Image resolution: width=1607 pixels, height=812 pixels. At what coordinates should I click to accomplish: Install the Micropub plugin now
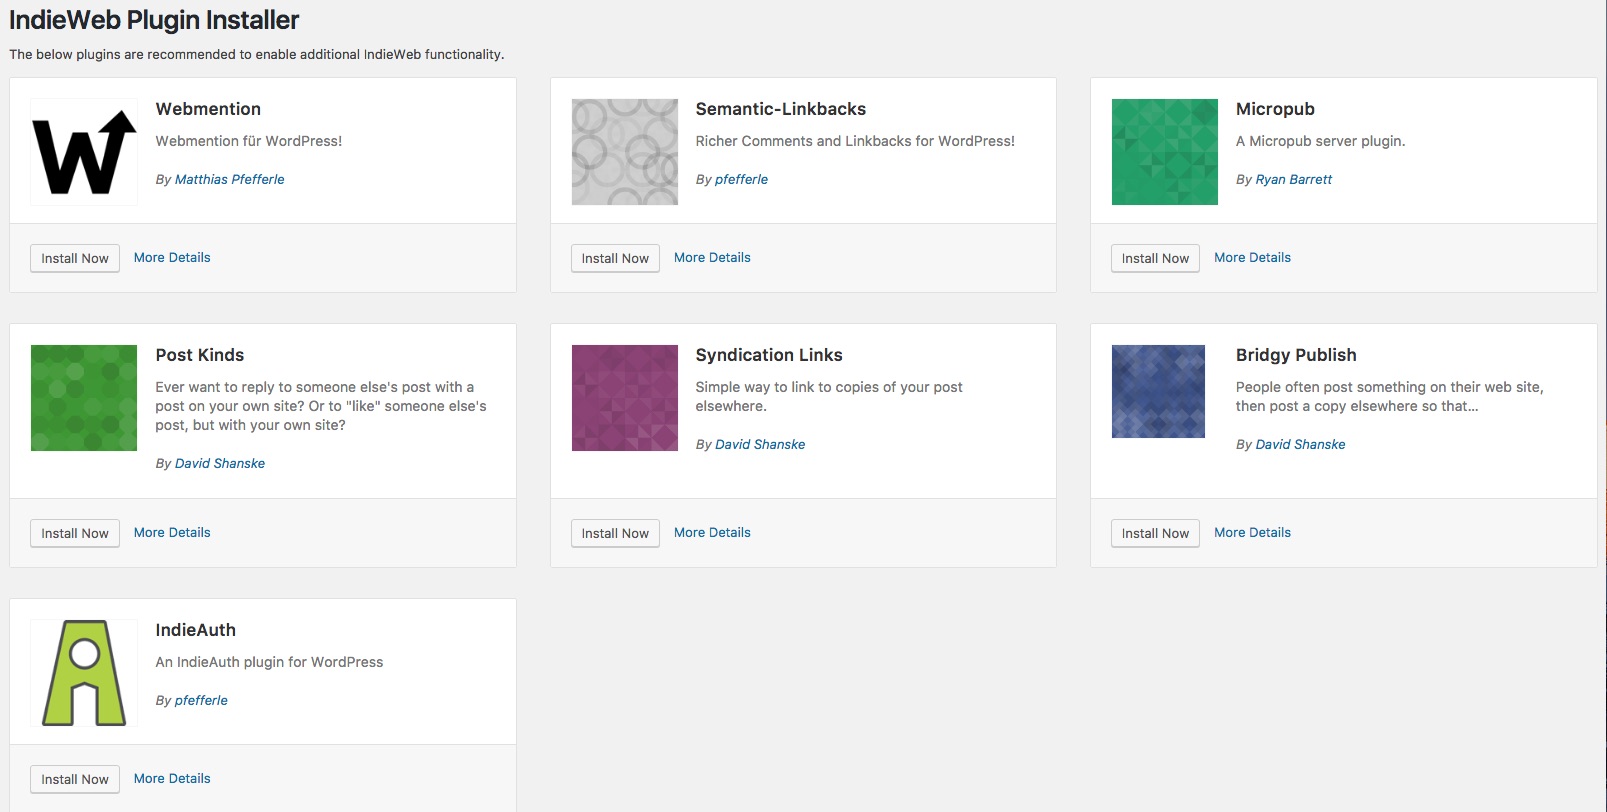point(1155,258)
